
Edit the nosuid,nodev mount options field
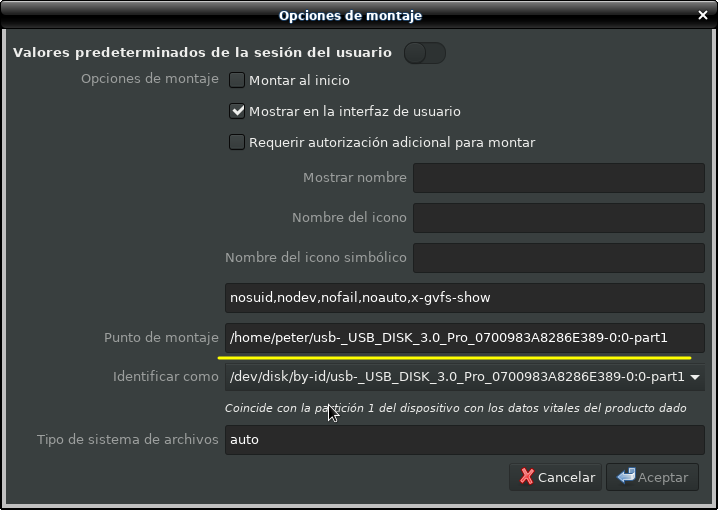[465, 298]
